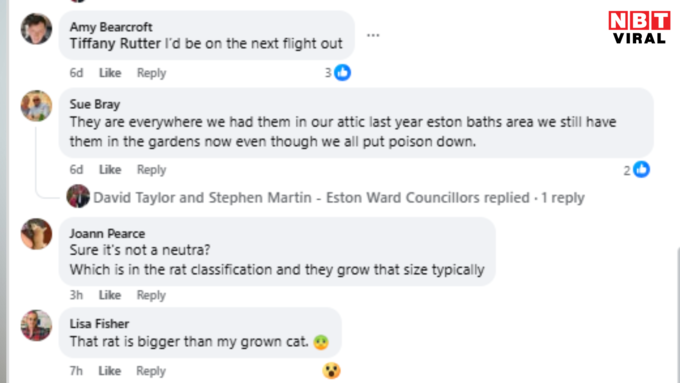View like reactions on Sue Bray's comment
The height and width of the screenshot is (383, 680).
637,170
